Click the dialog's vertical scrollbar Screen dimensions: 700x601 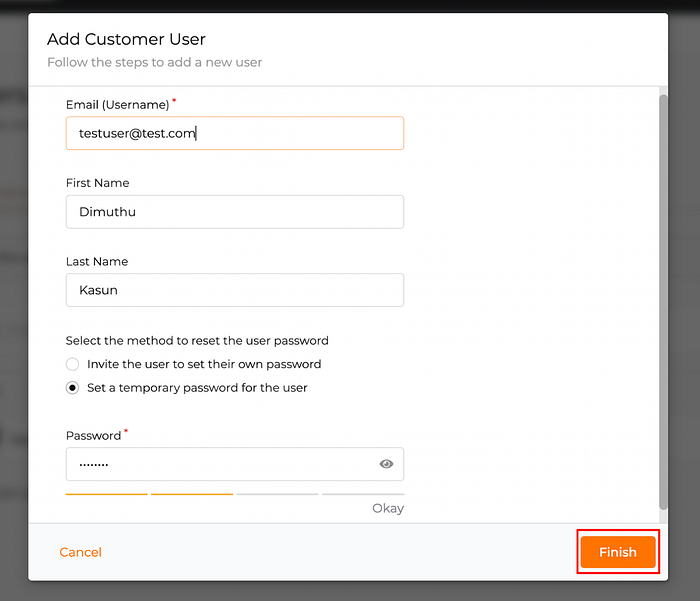pos(663,302)
